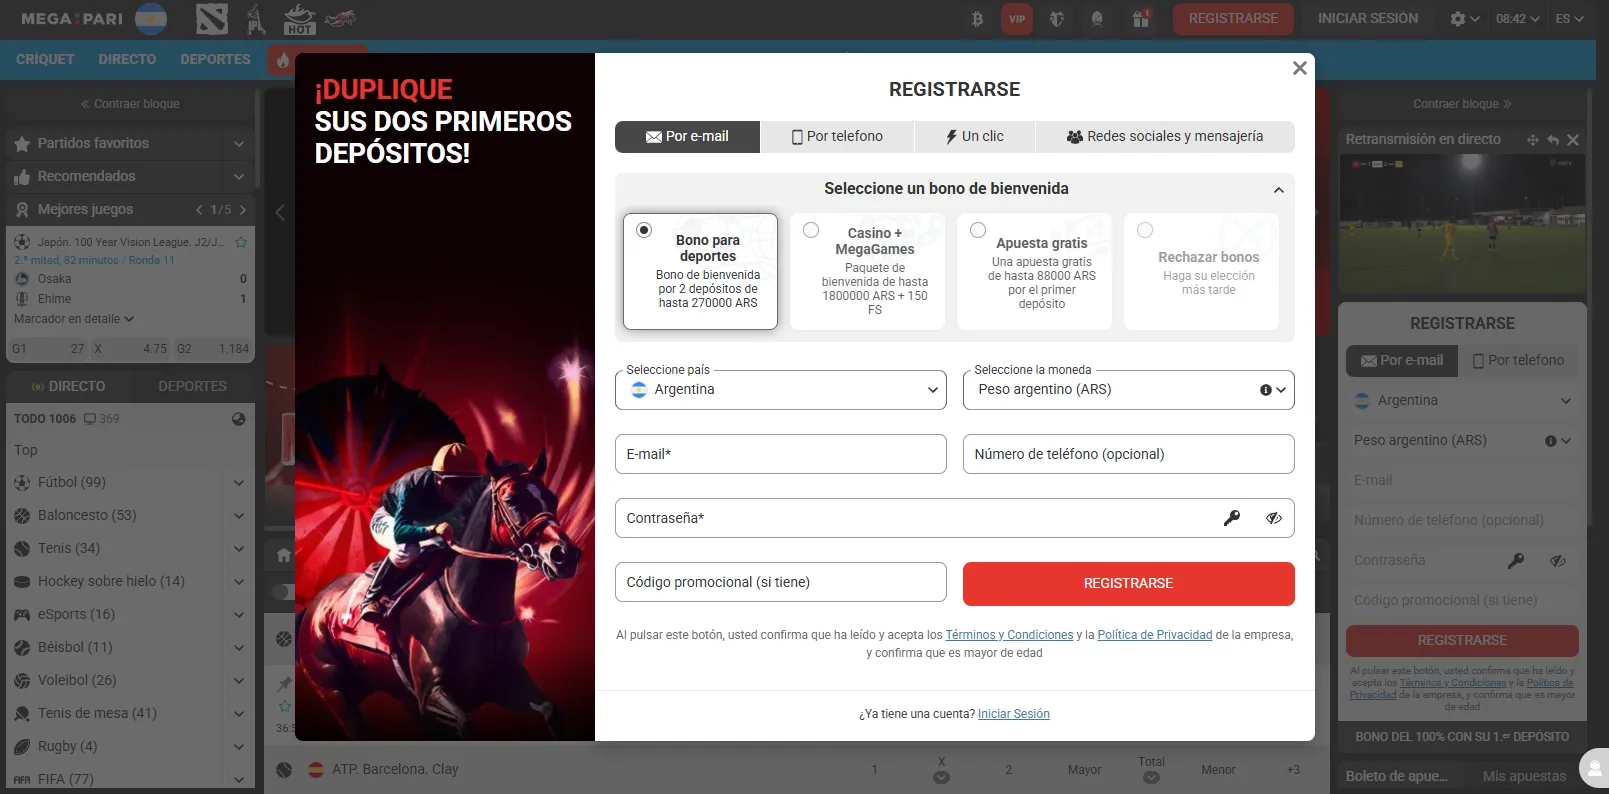Click the currency info icon in the dialog

(x=1266, y=390)
